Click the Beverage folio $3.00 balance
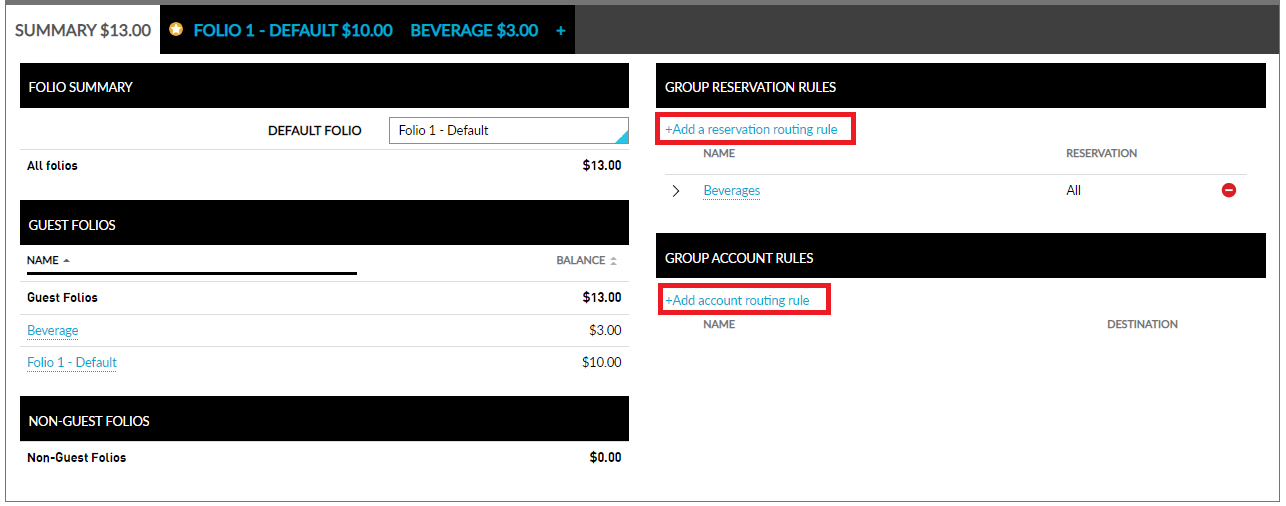The height and width of the screenshot is (506, 1286). (604, 330)
